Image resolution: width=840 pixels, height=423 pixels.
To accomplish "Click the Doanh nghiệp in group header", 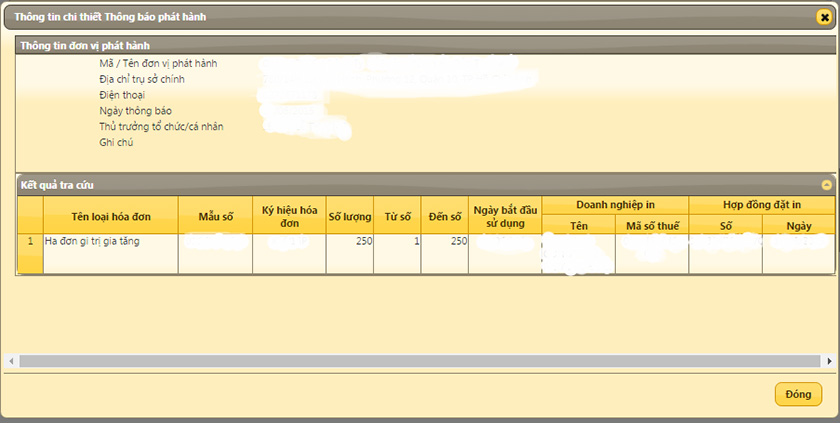I will pyautogui.click(x=615, y=204).
